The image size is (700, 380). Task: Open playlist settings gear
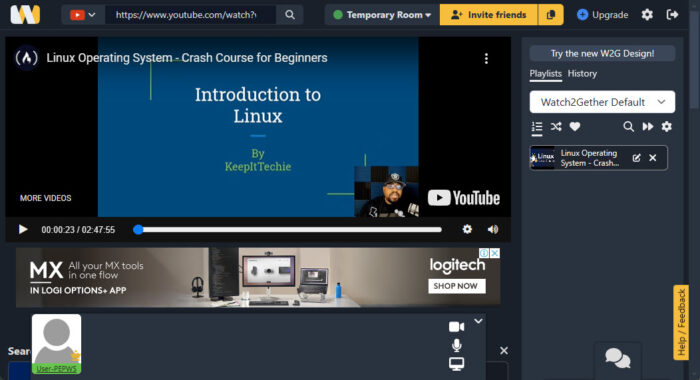coord(667,127)
